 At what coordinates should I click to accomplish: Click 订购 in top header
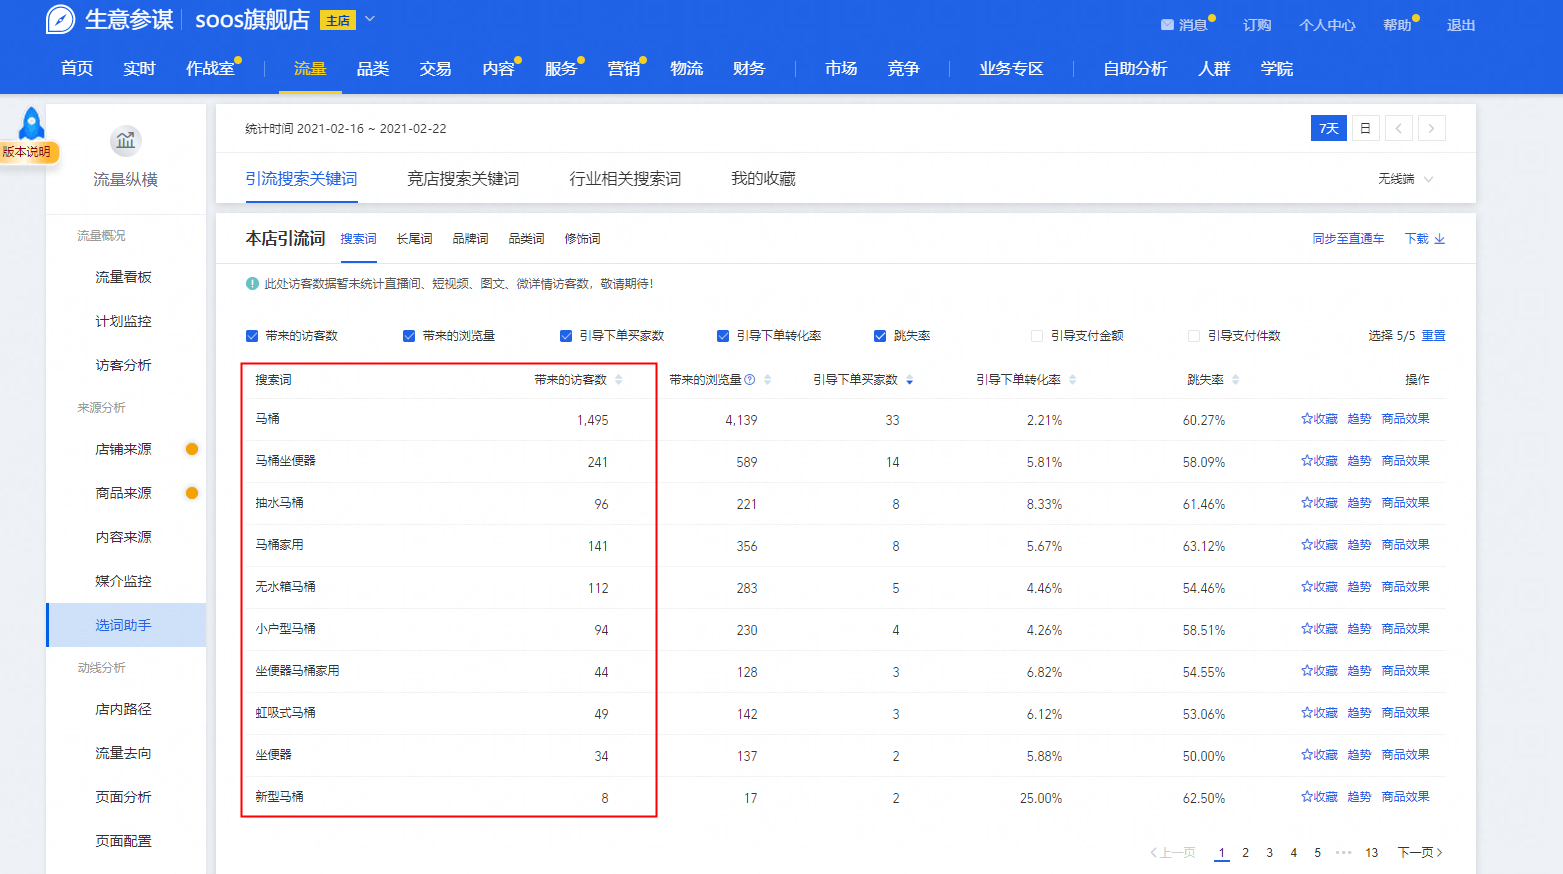click(1257, 25)
